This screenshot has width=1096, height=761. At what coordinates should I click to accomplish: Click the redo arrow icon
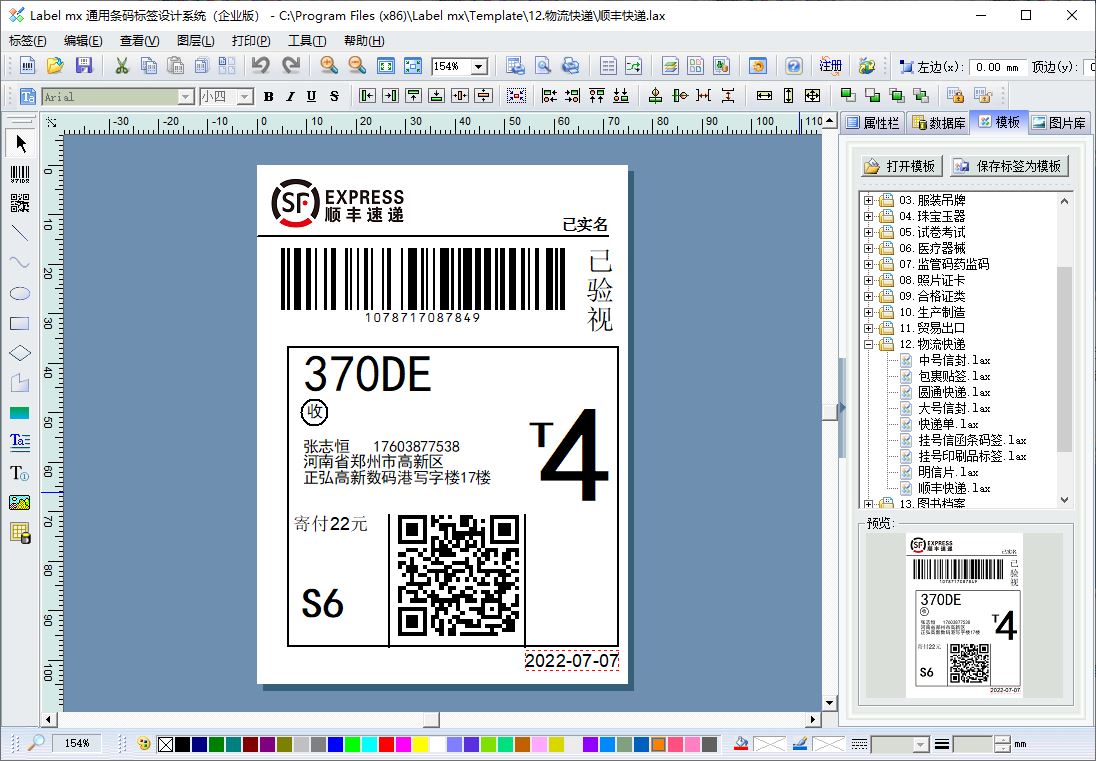tap(291, 66)
